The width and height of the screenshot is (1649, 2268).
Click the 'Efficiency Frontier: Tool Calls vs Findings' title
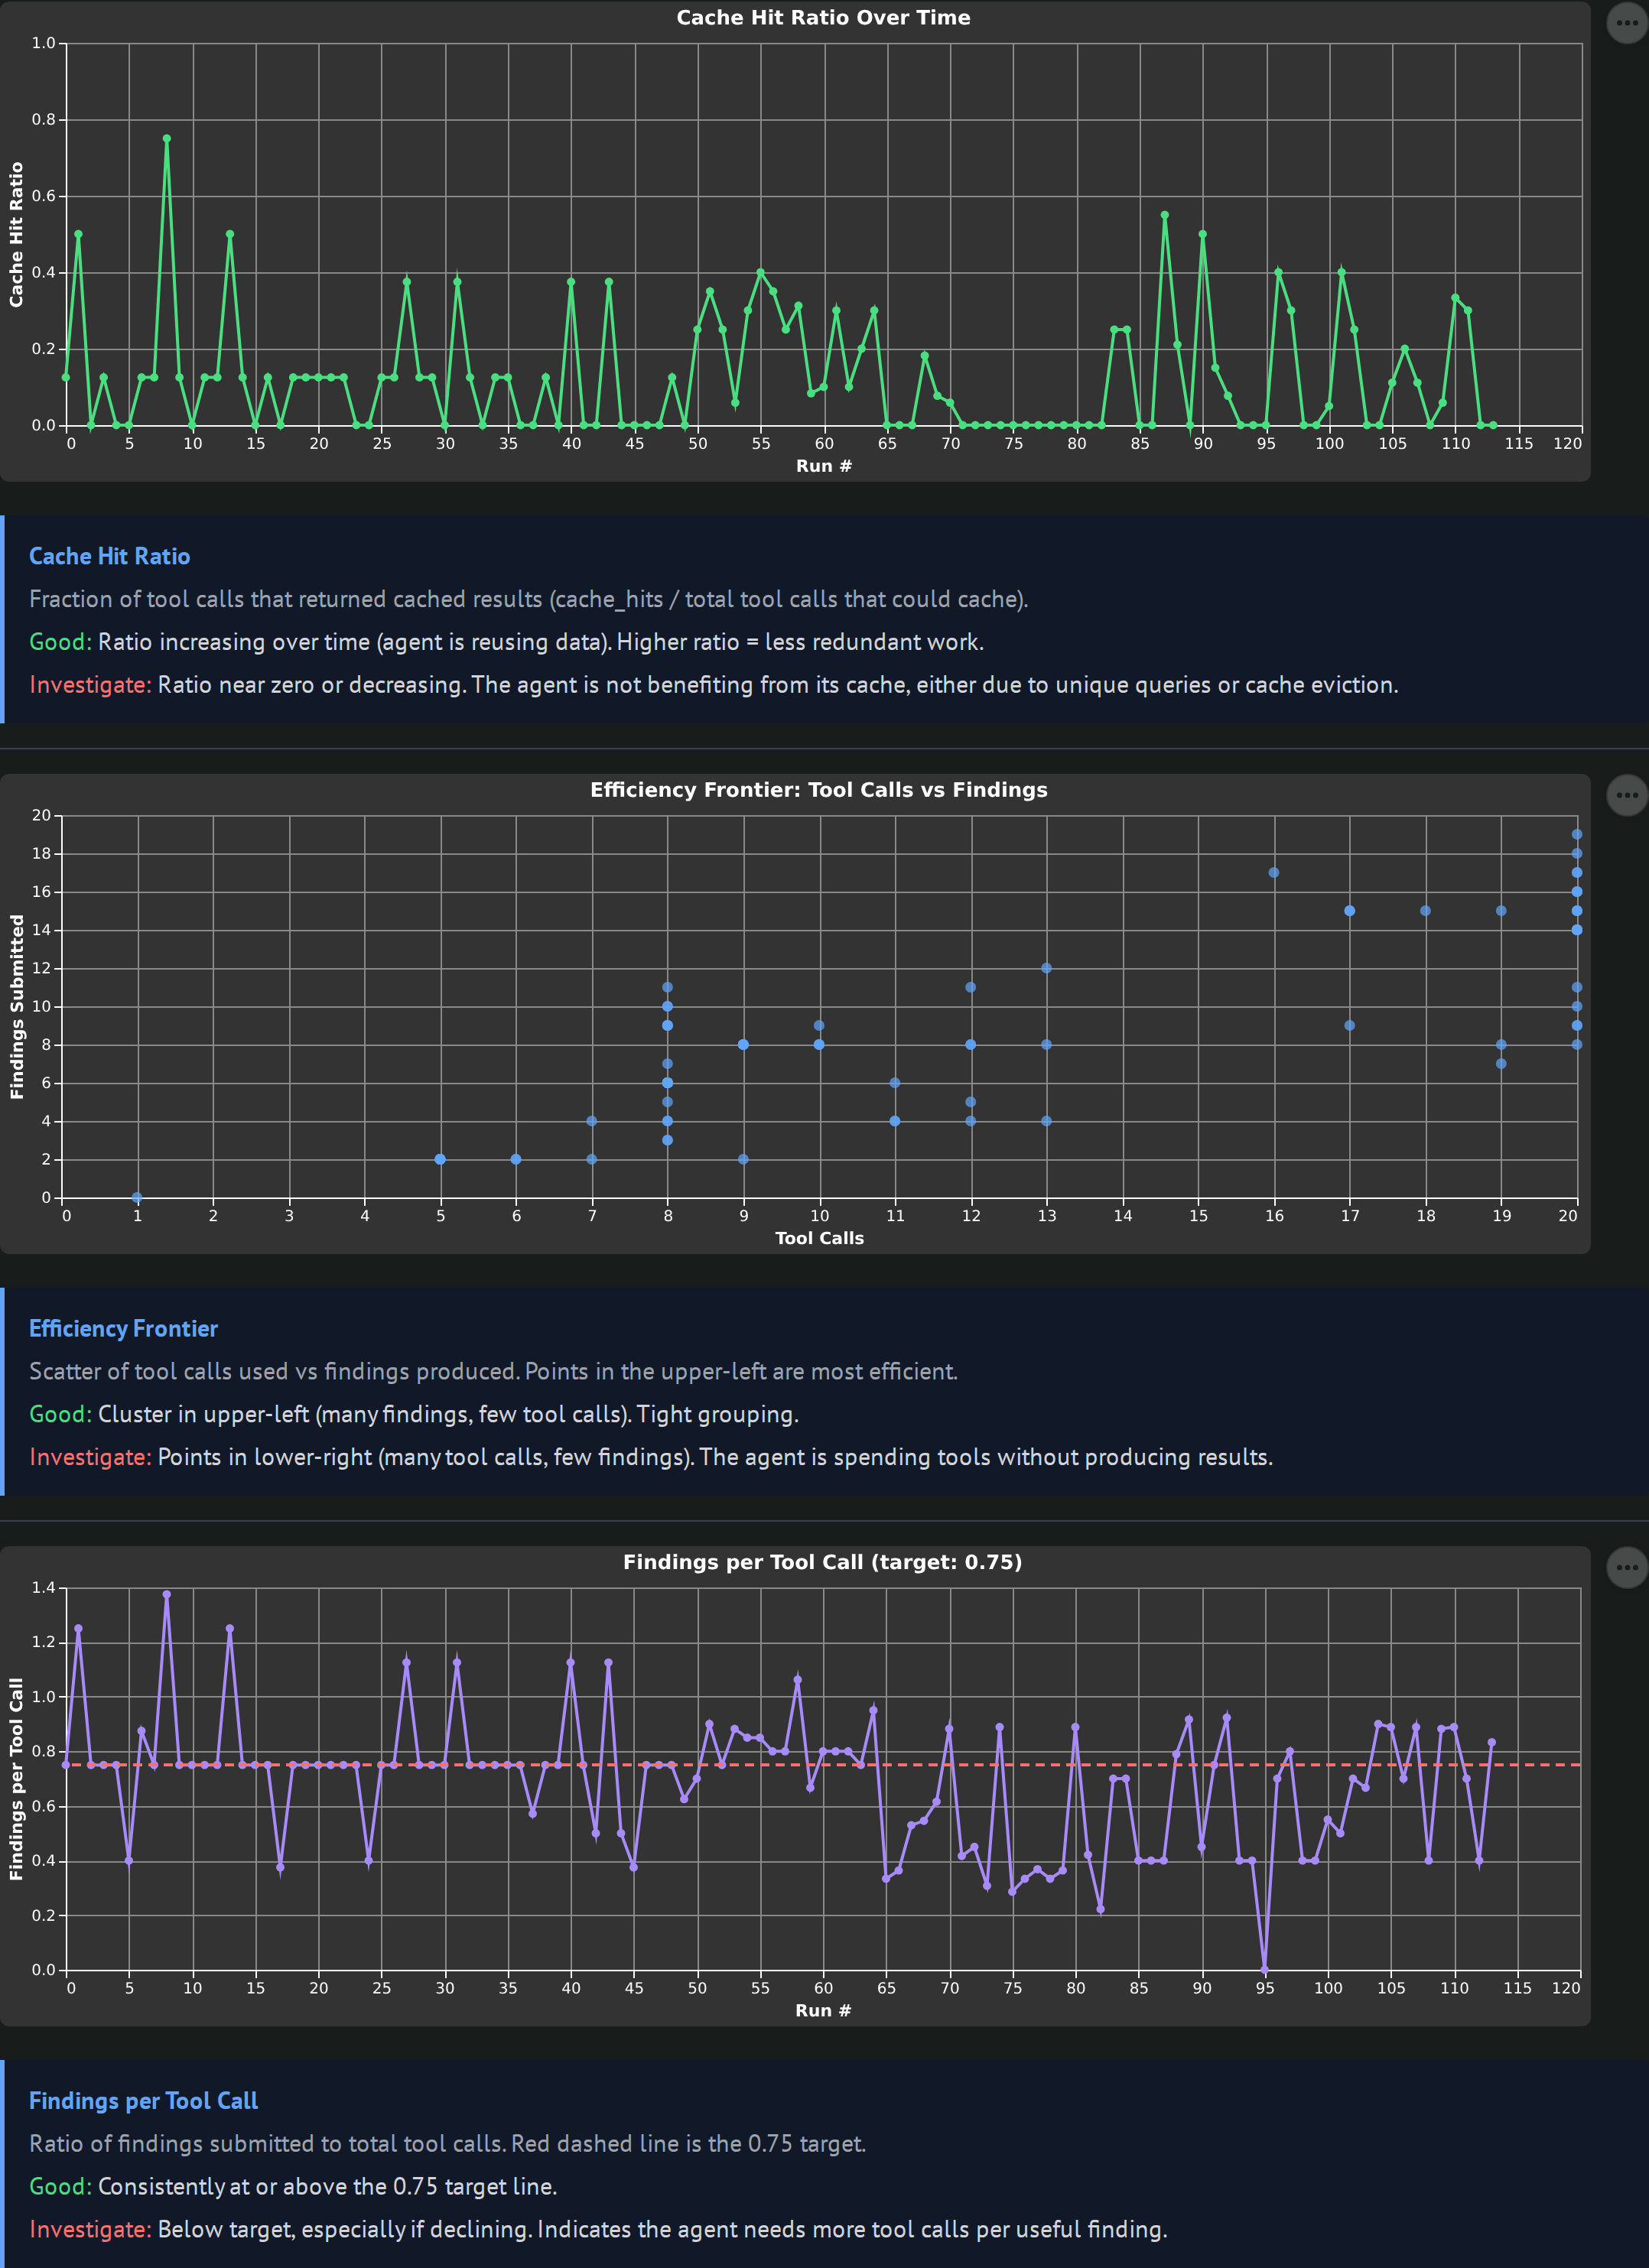pyautogui.click(x=818, y=790)
